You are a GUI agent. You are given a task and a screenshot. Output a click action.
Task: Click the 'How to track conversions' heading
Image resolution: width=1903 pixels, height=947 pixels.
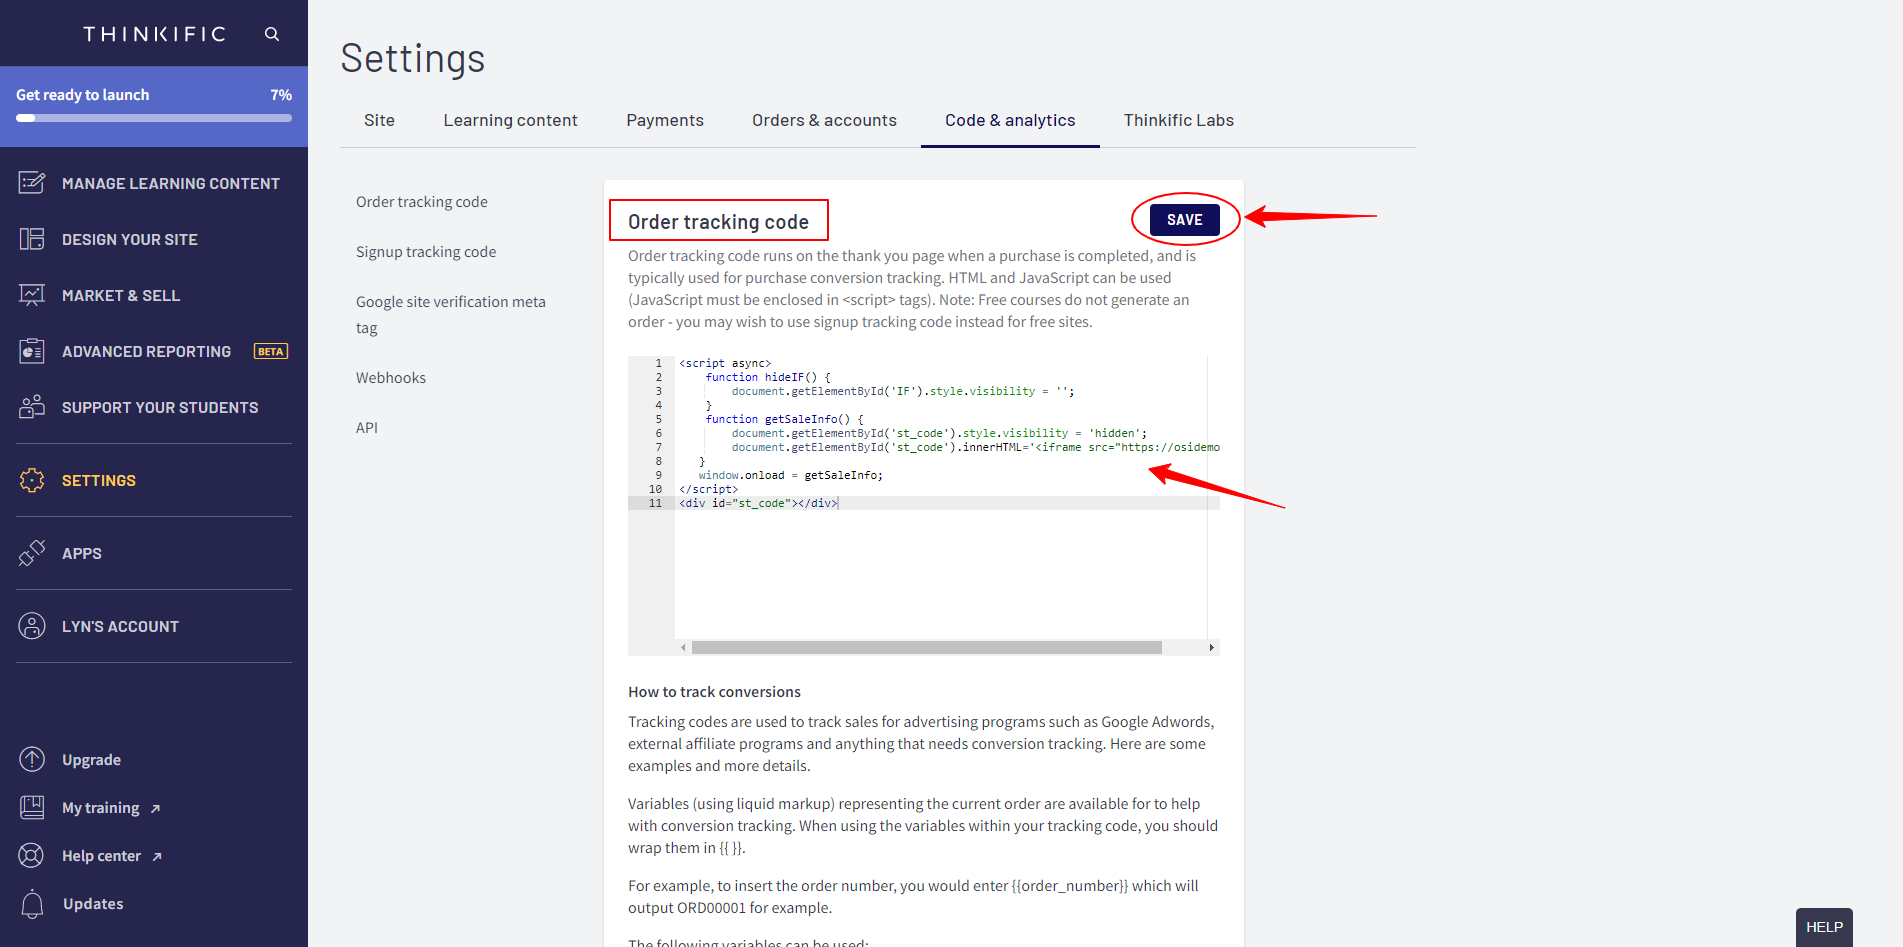click(x=714, y=692)
